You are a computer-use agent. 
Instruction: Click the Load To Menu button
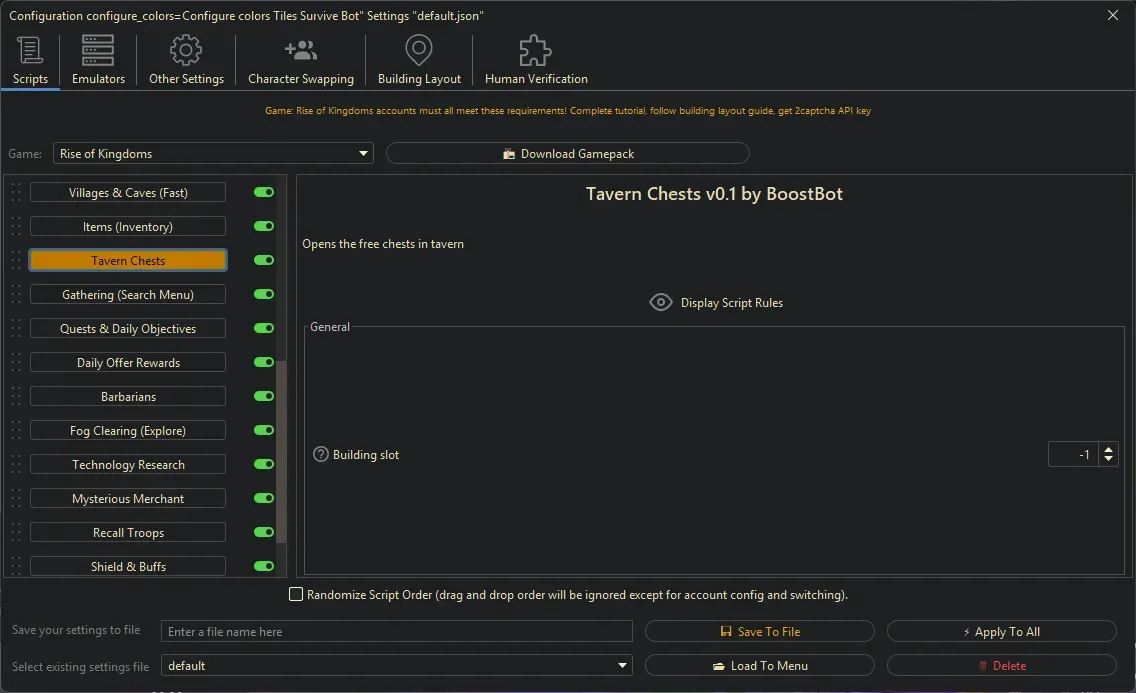(760, 665)
